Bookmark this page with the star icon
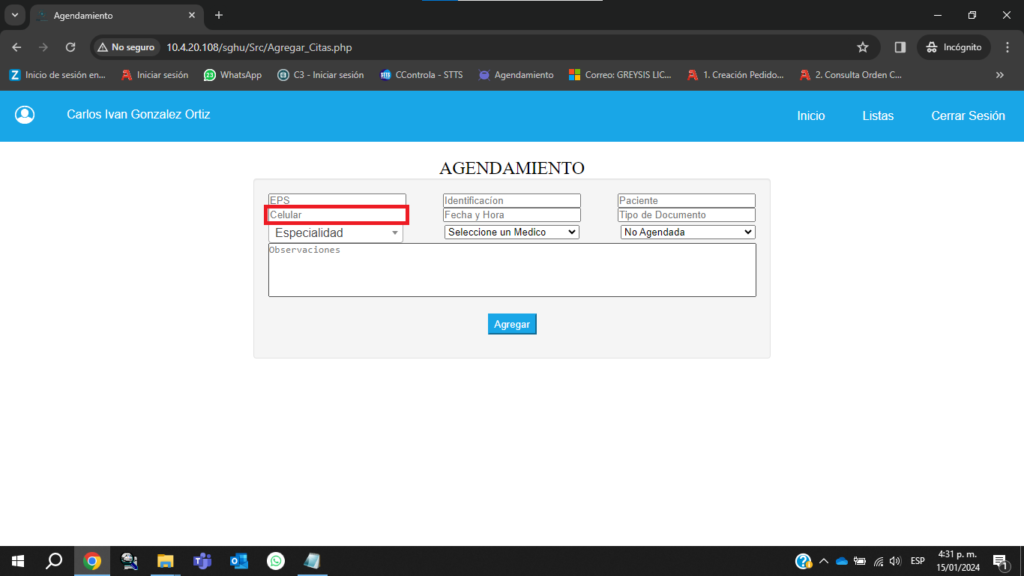Viewport: 1024px width, 576px height. pos(862,47)
